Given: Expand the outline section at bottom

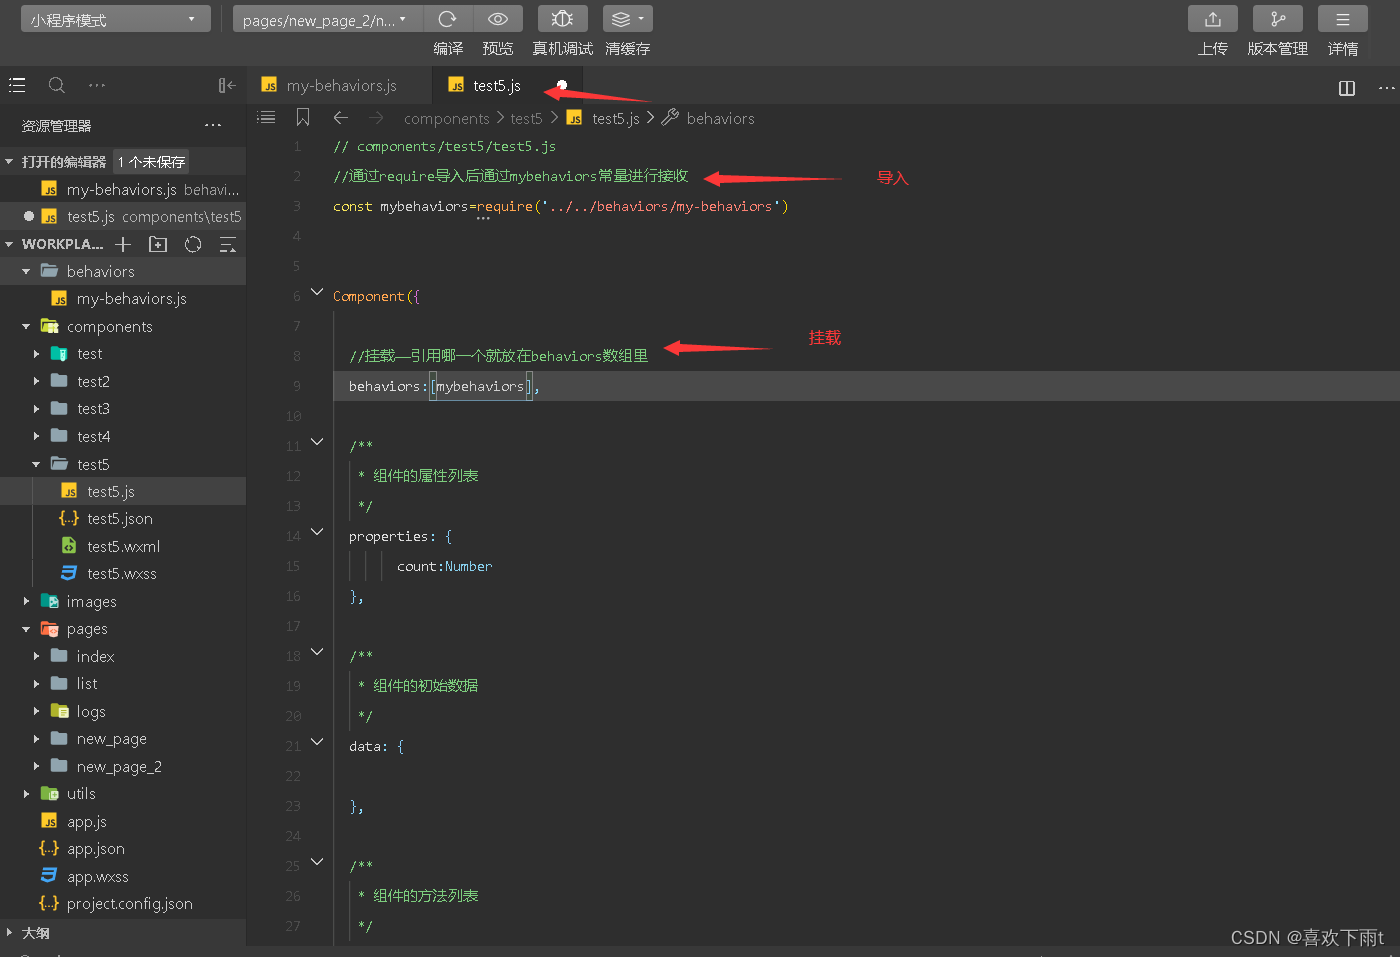Looking at the screenshot, I should point(9,933).
